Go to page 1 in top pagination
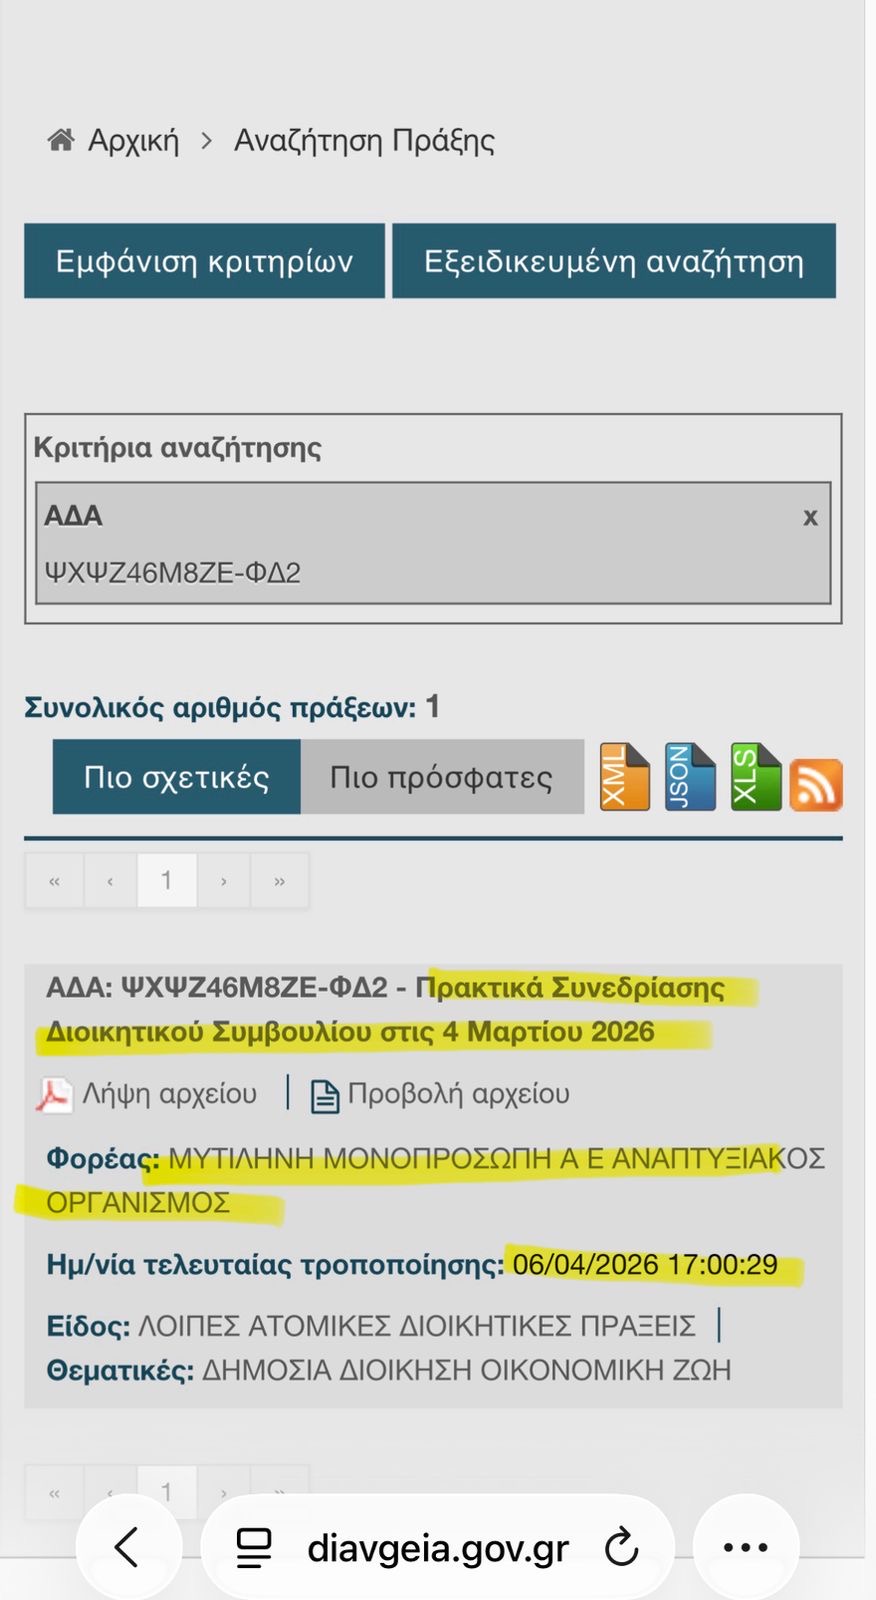Screen dimensions: 876x1600 coord(166,880)
